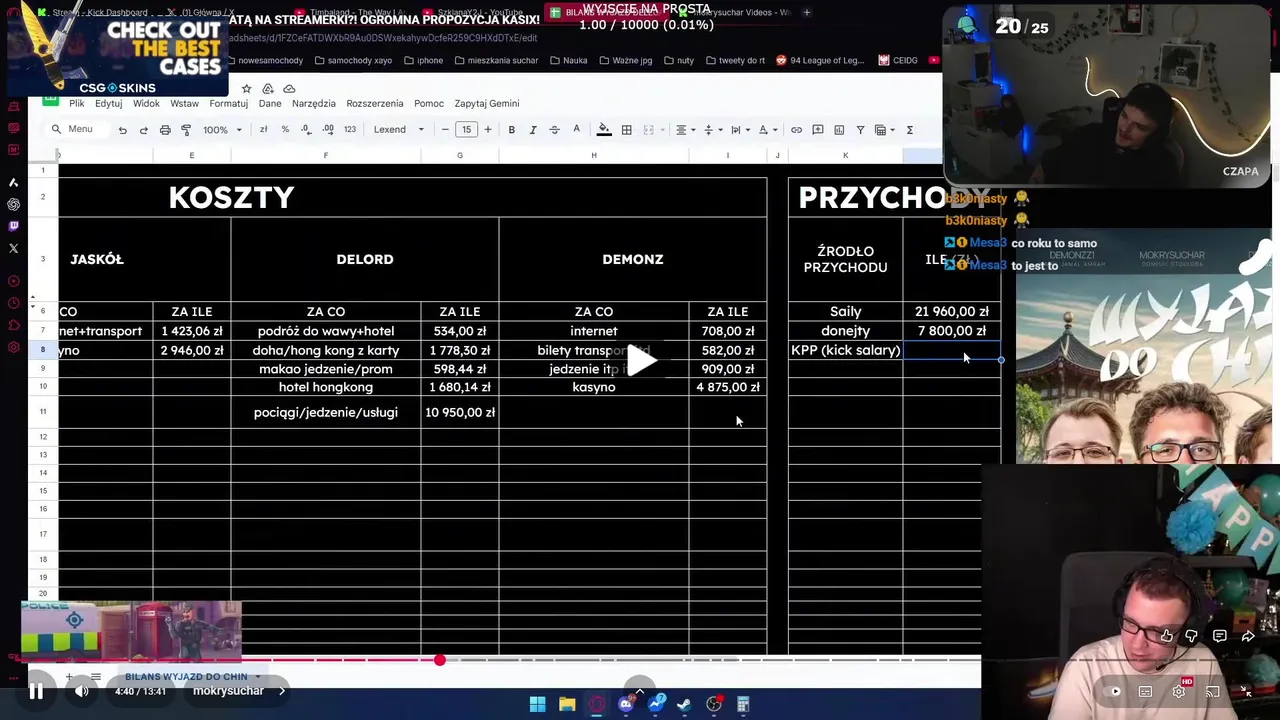Select the paint format roller tool
This screenshot has width=1280, height=720.
pyautogui.click(x=186, y=130)
